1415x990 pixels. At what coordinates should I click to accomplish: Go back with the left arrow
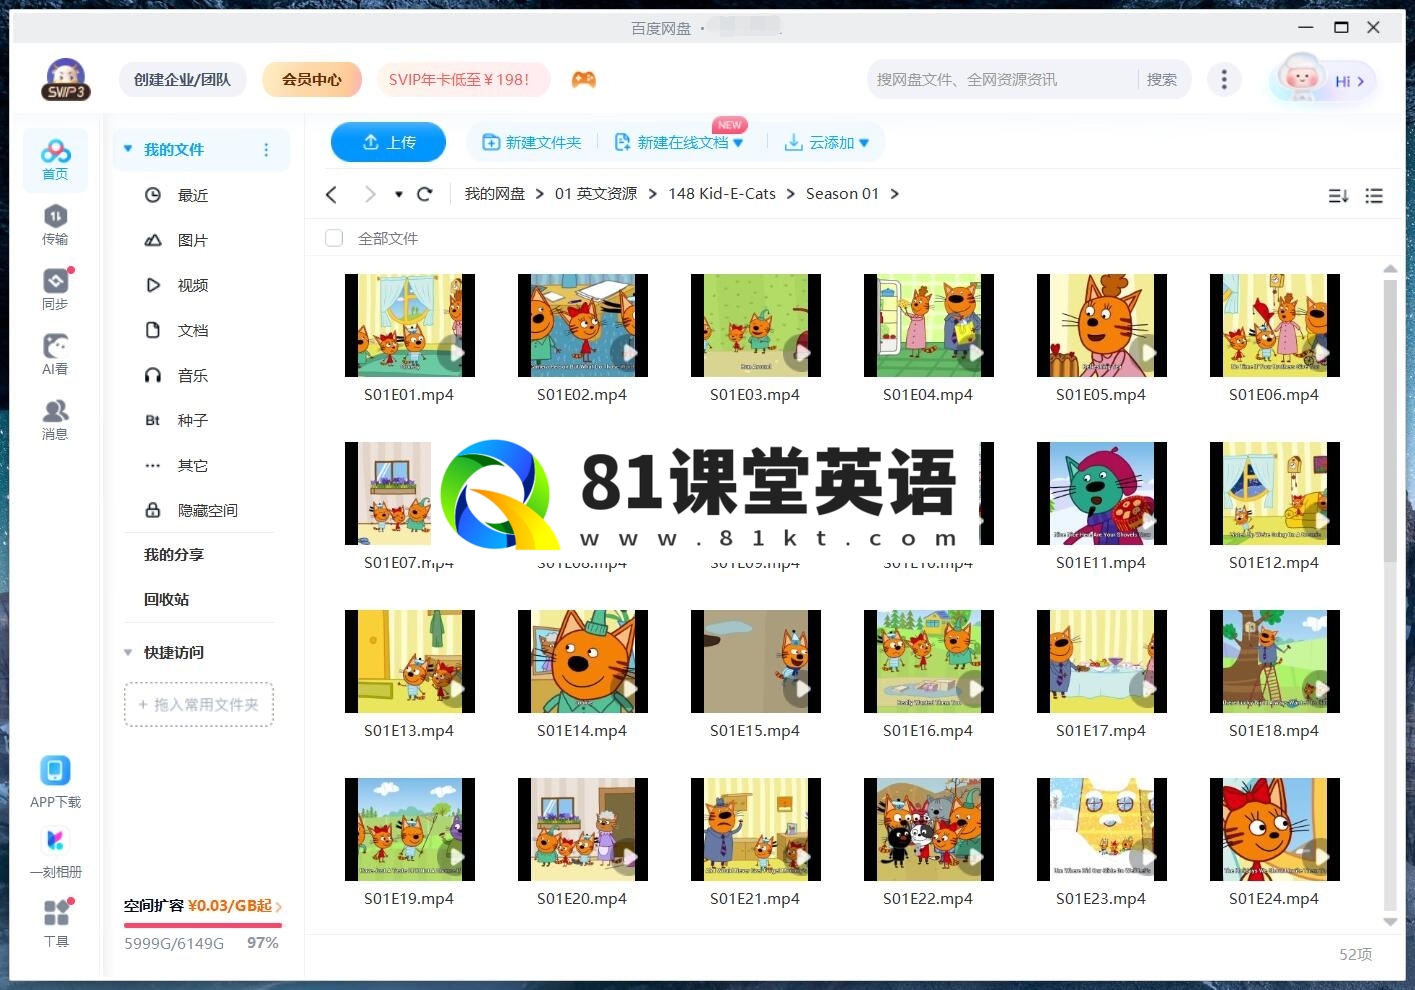[332, 194]
